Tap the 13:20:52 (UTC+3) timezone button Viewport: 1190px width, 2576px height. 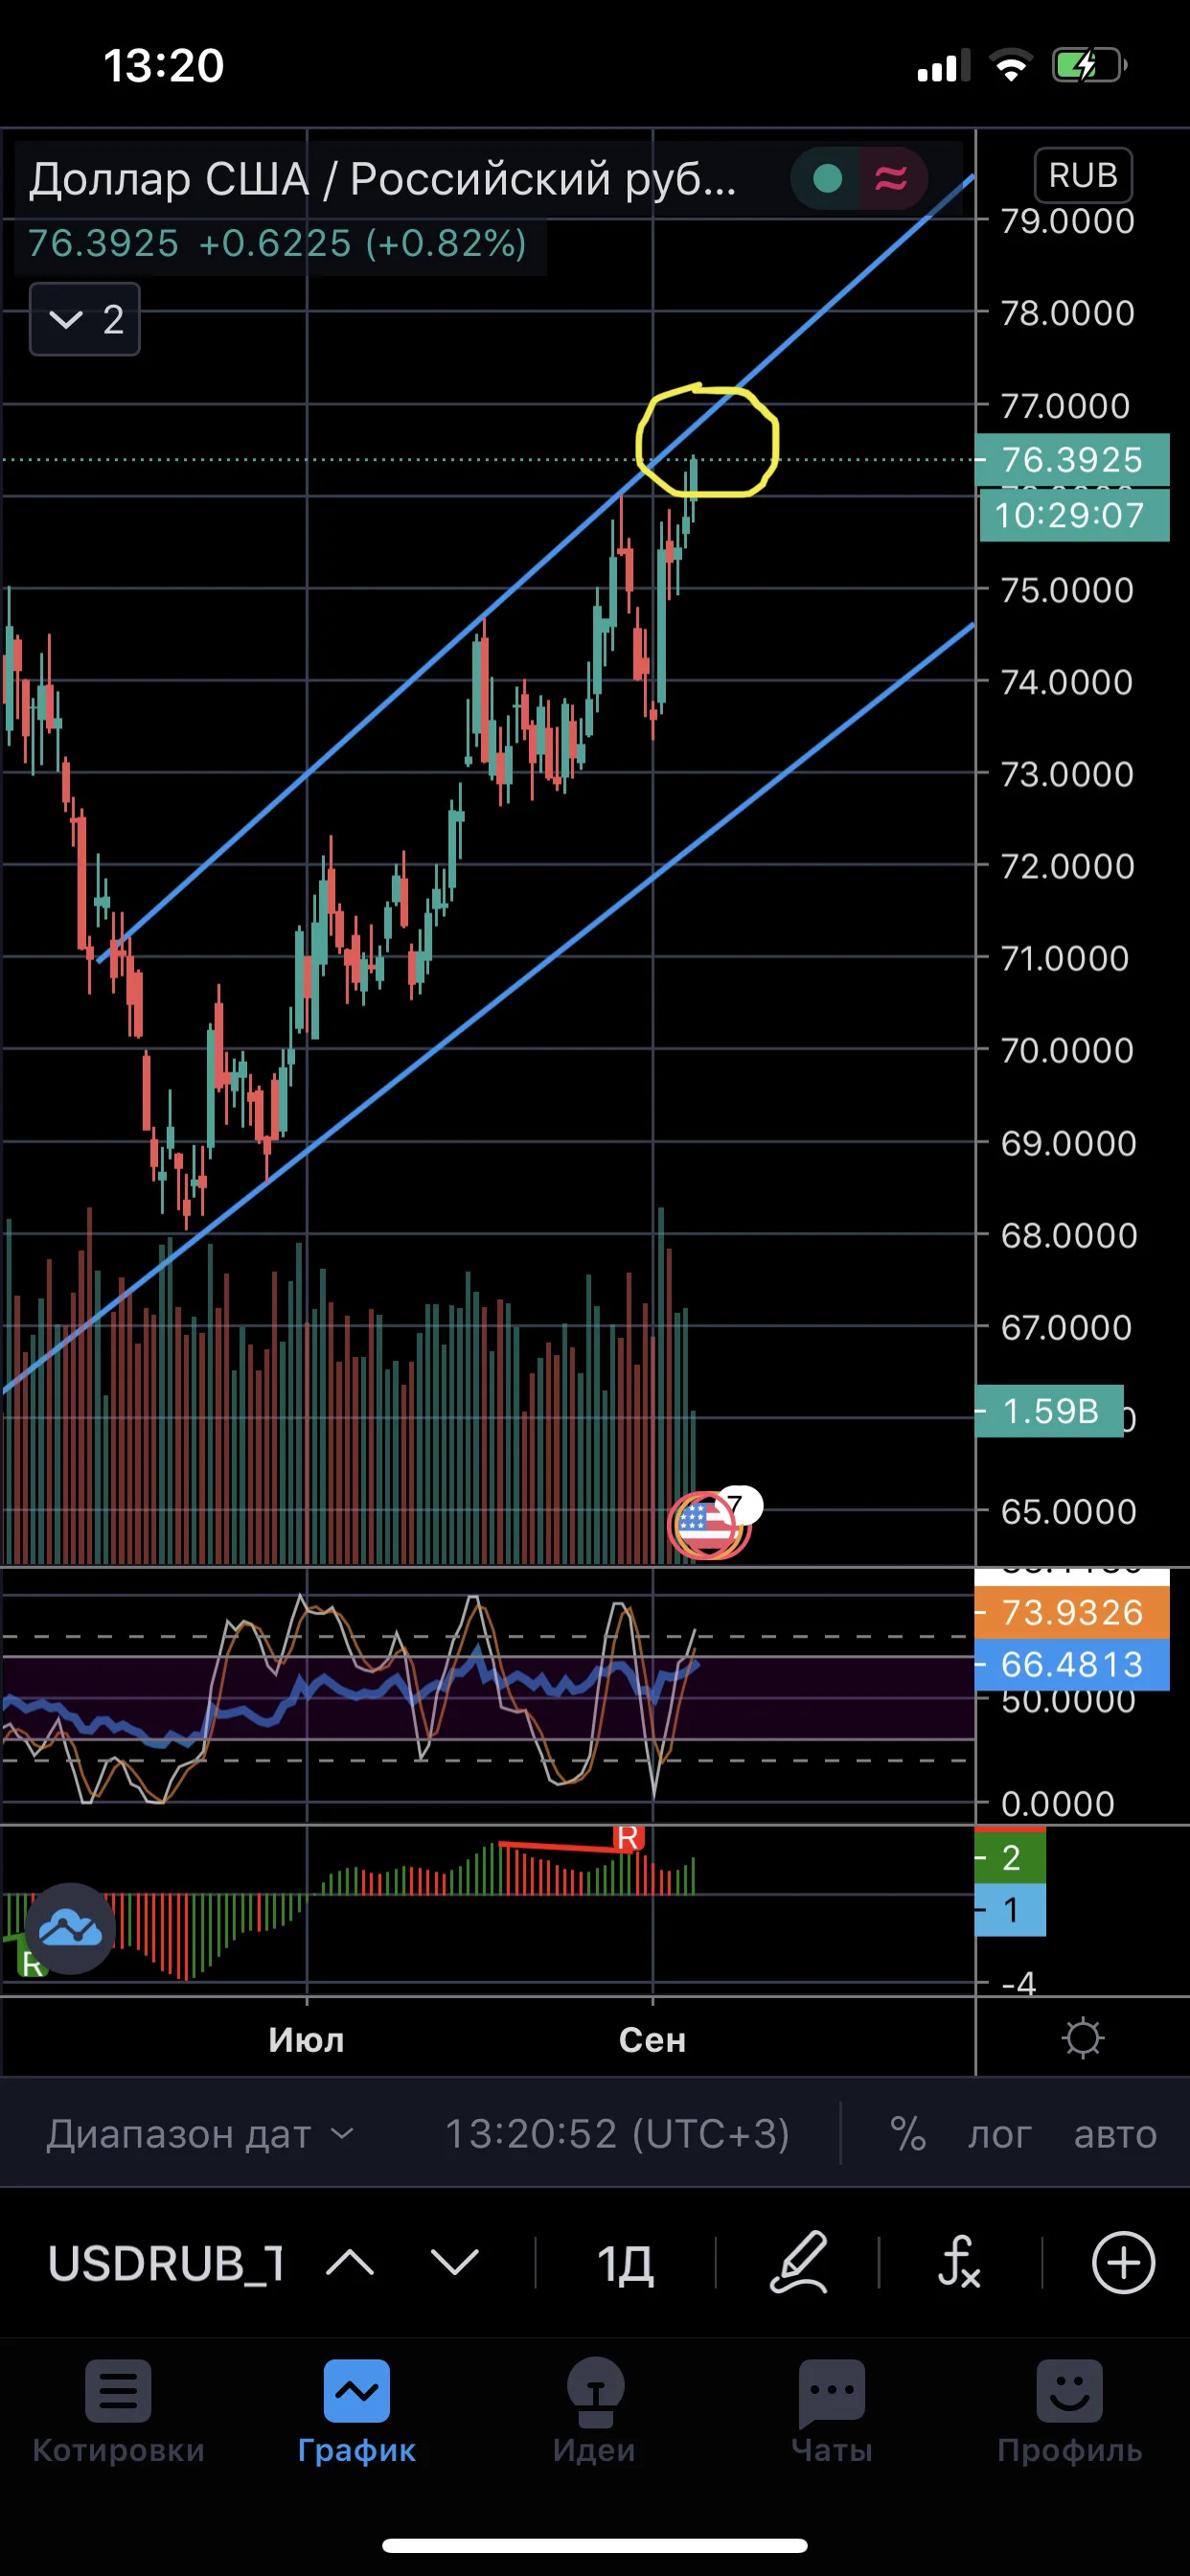coord(617,2134)
